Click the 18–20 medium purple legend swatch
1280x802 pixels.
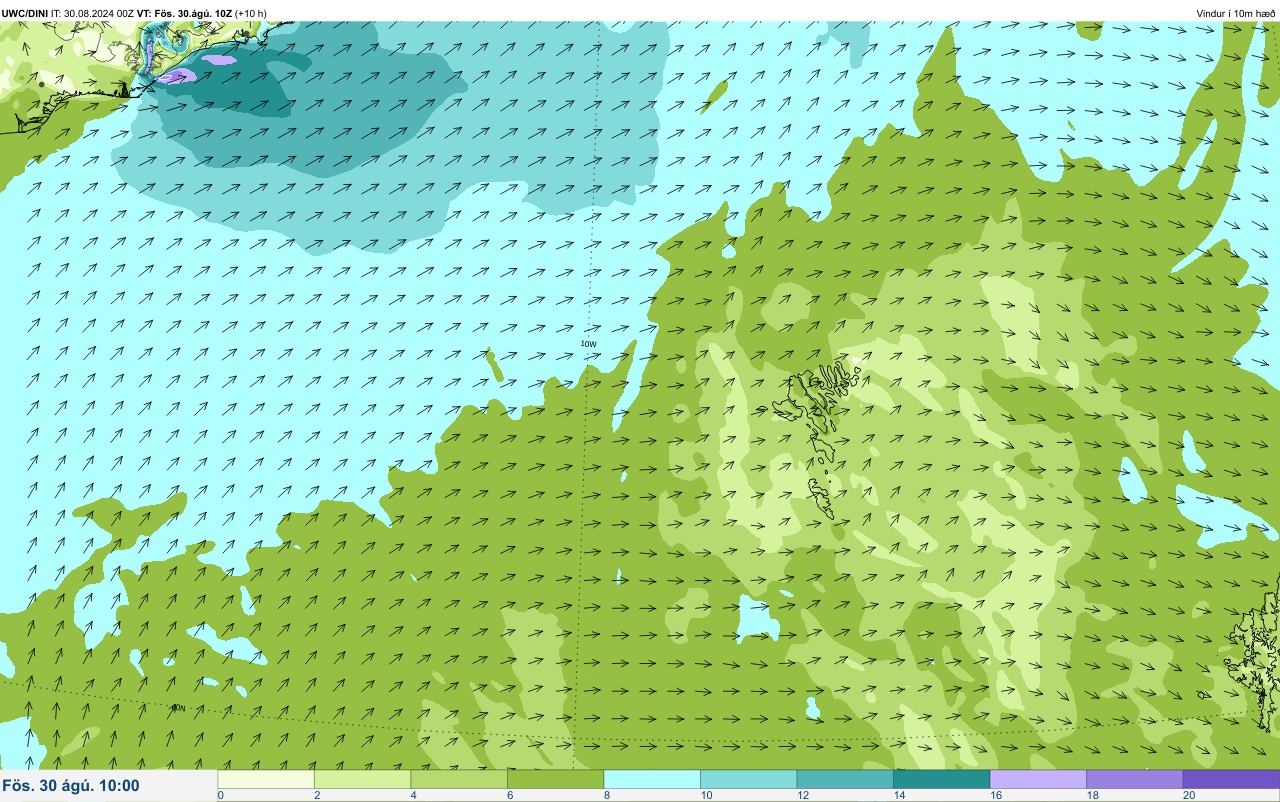pos(1134,779)
